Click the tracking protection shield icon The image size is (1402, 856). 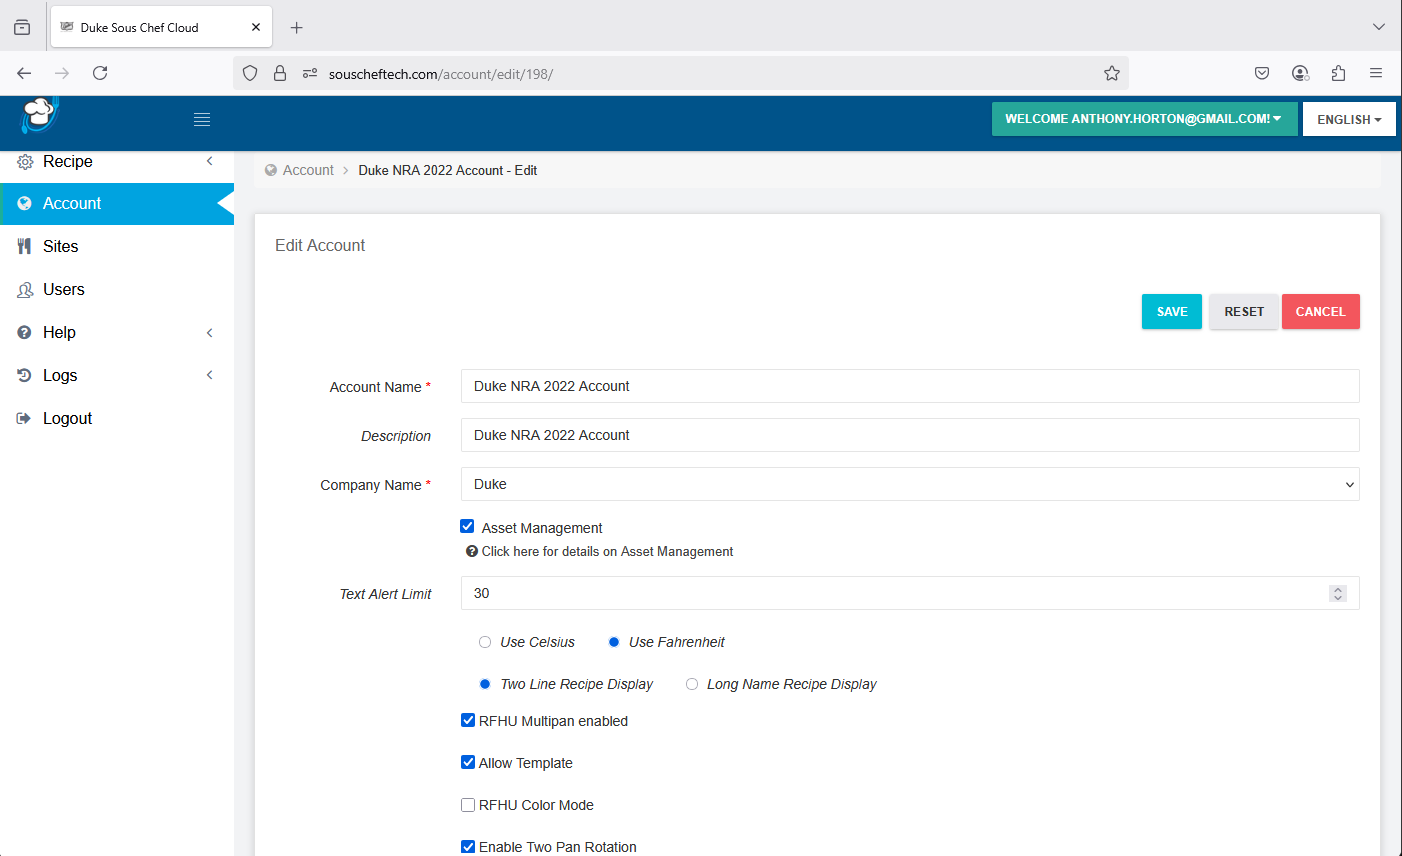pos(251,73)
